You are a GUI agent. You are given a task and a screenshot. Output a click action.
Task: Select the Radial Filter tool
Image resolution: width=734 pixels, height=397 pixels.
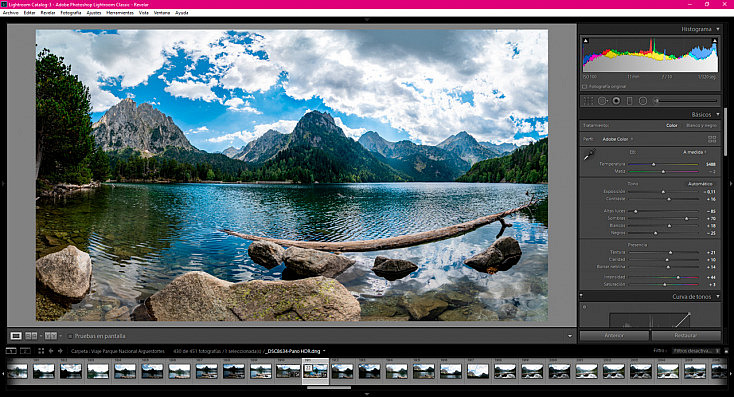coord(643,101)
